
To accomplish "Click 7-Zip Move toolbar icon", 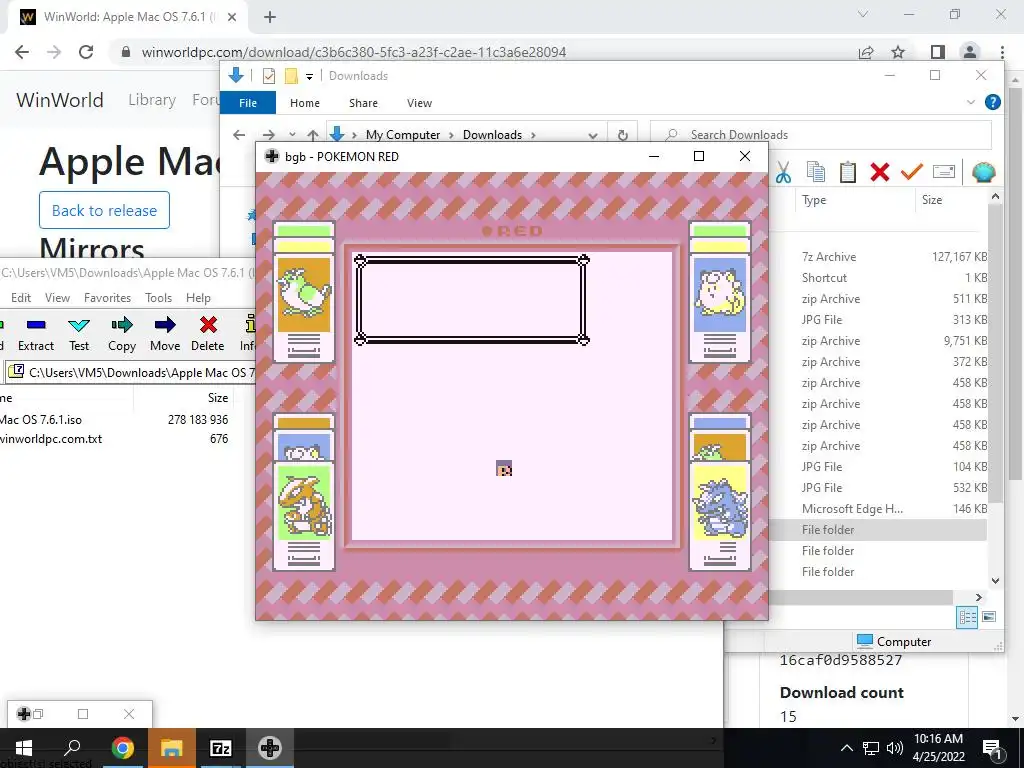I will 165,335.
